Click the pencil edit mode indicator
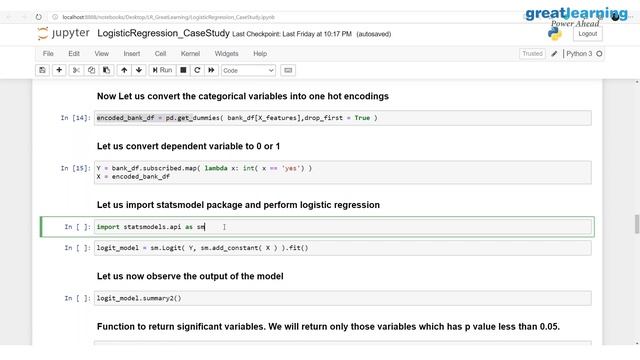 (x=554, y=54)
